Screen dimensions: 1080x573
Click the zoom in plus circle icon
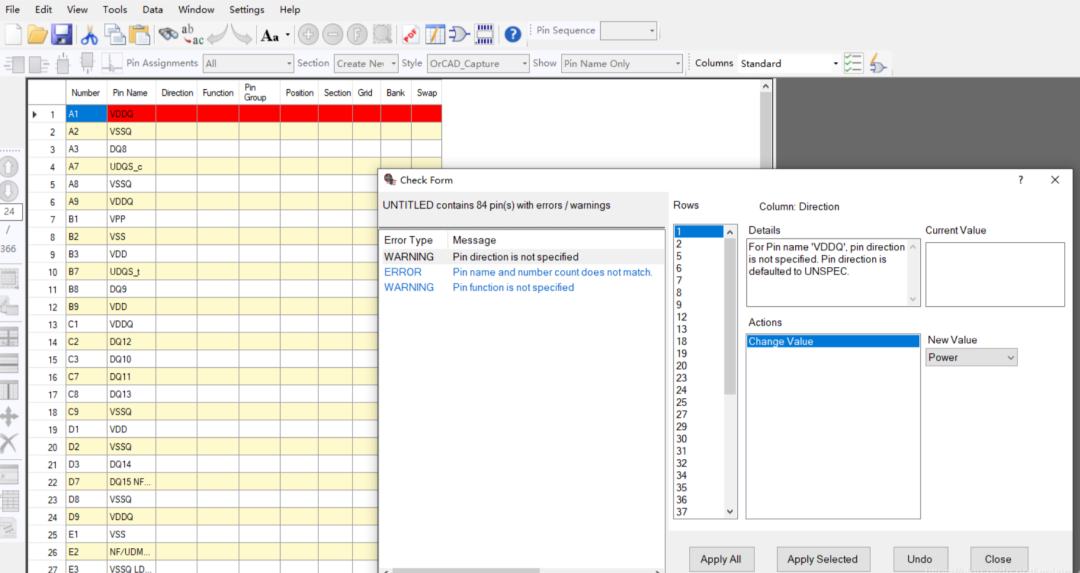(x=308, y=34)
